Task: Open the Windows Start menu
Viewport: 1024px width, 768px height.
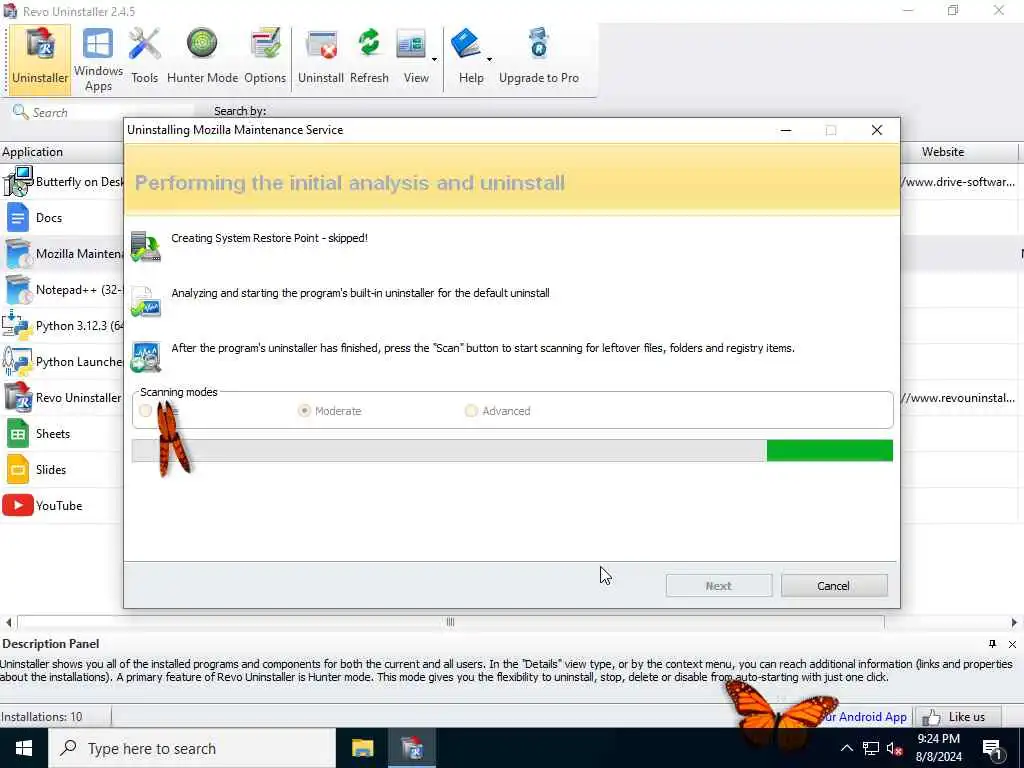Action: (x=24, y=748)
